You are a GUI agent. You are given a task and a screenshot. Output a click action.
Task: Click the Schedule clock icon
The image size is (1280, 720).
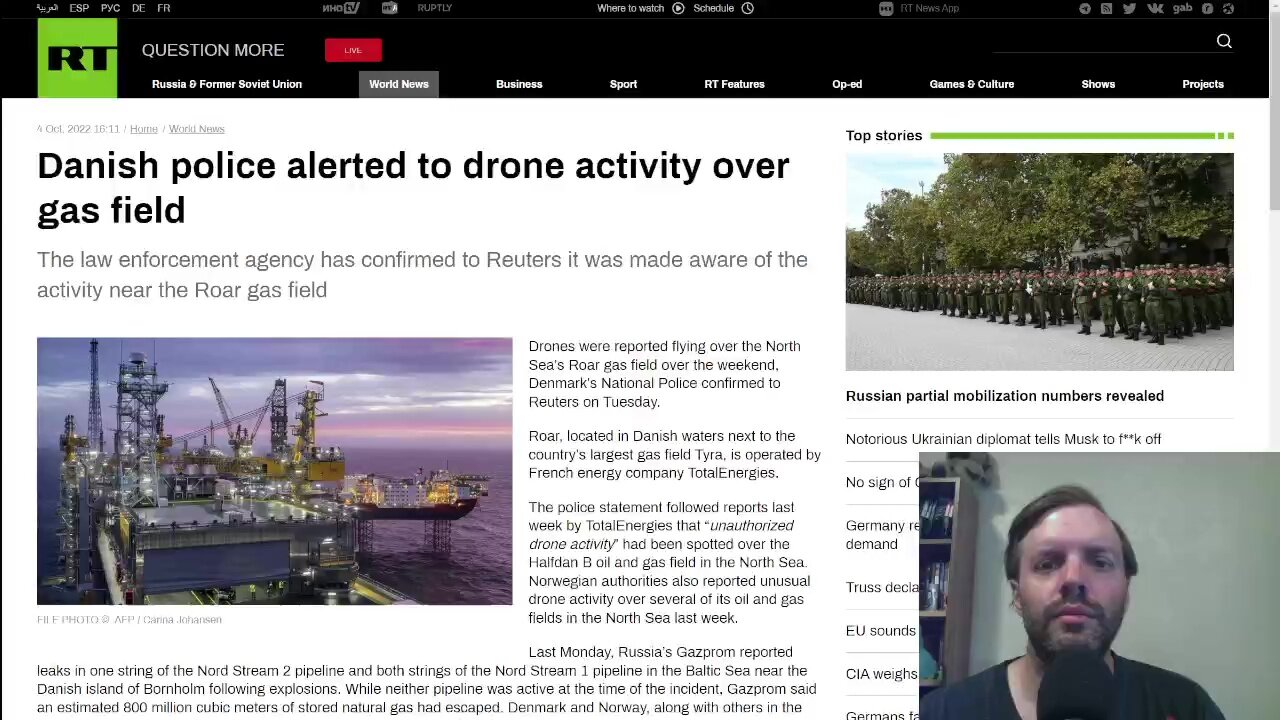coord(747,8)
